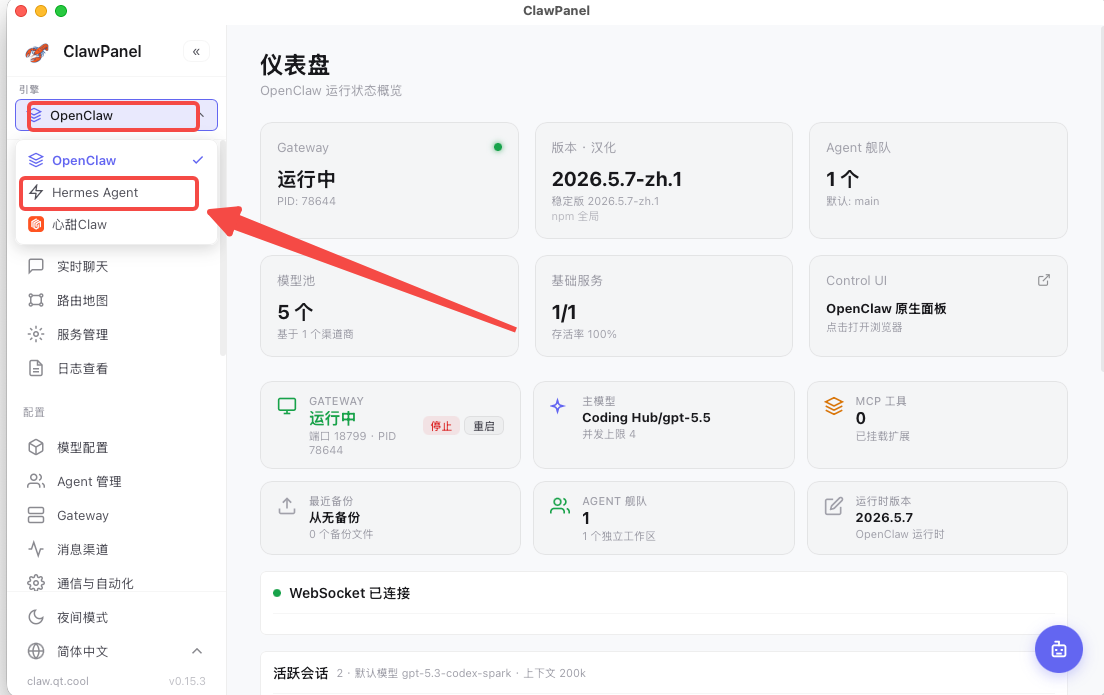Open the 版本 · 汉化 version card
The image size is (1104, 695).
[664, 181]
